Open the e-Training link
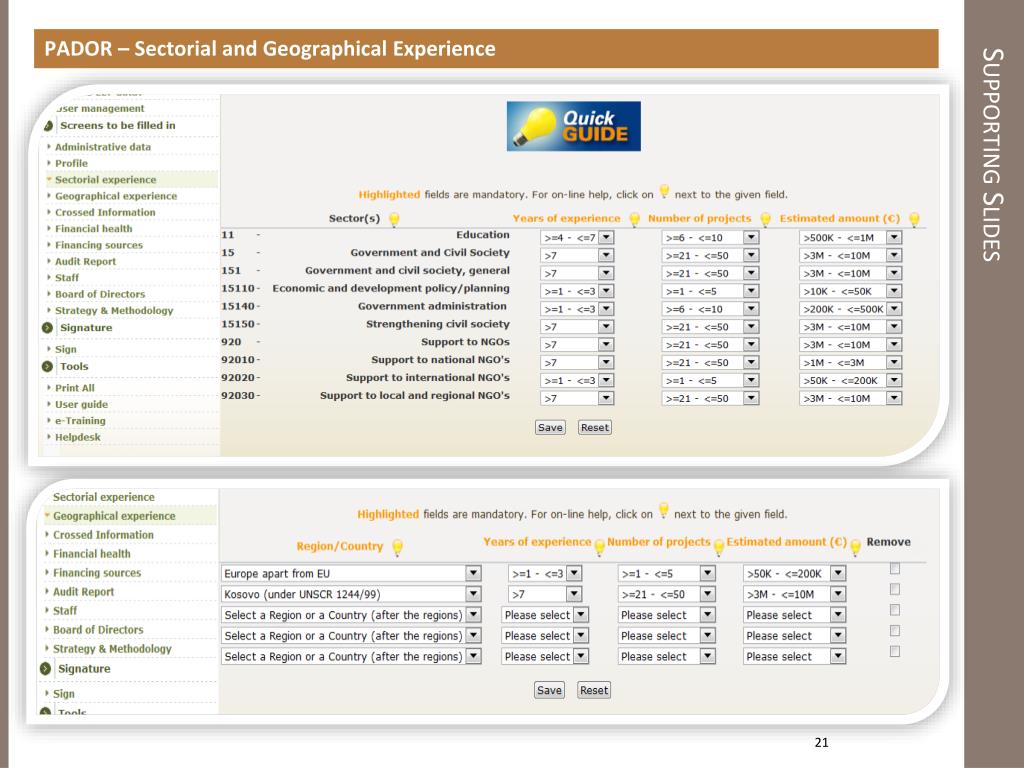This screenshot has width=1024, height=768. tap(80, 421)
